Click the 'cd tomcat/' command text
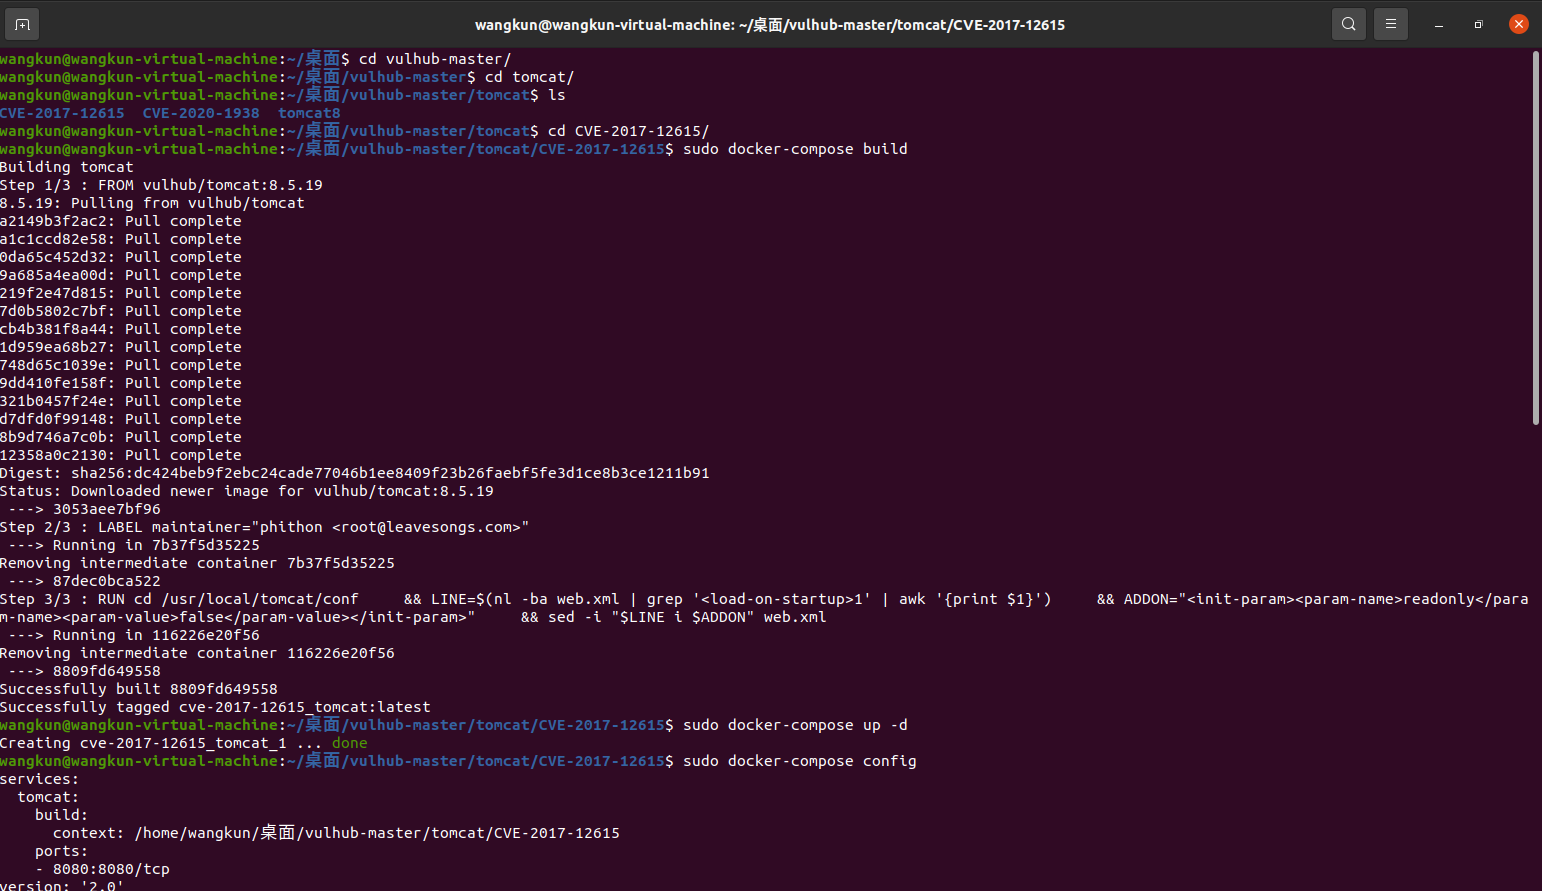The image size is (1542, 891). point(530,77)
